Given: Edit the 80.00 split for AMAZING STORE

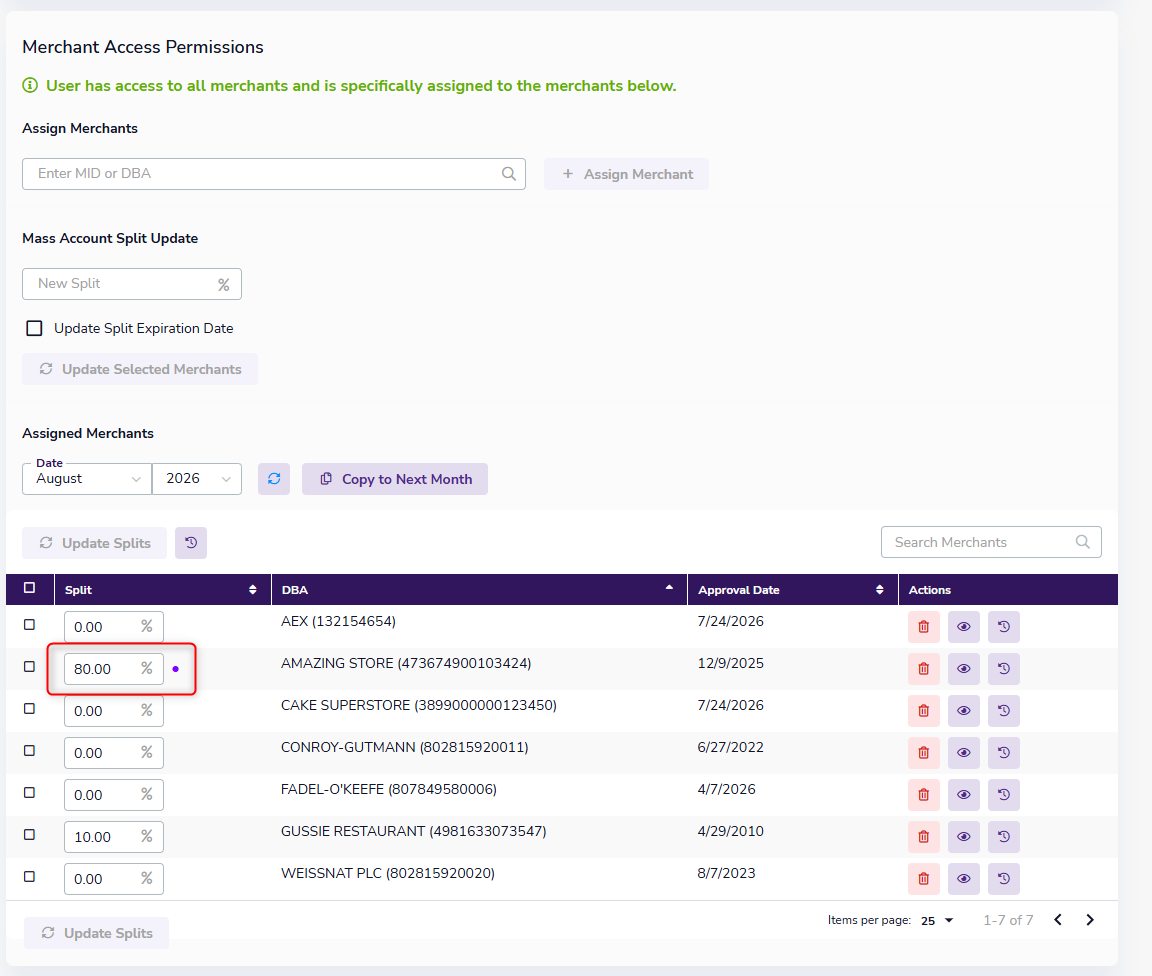Looking at the screenshot, I should [x=113, y=669].
